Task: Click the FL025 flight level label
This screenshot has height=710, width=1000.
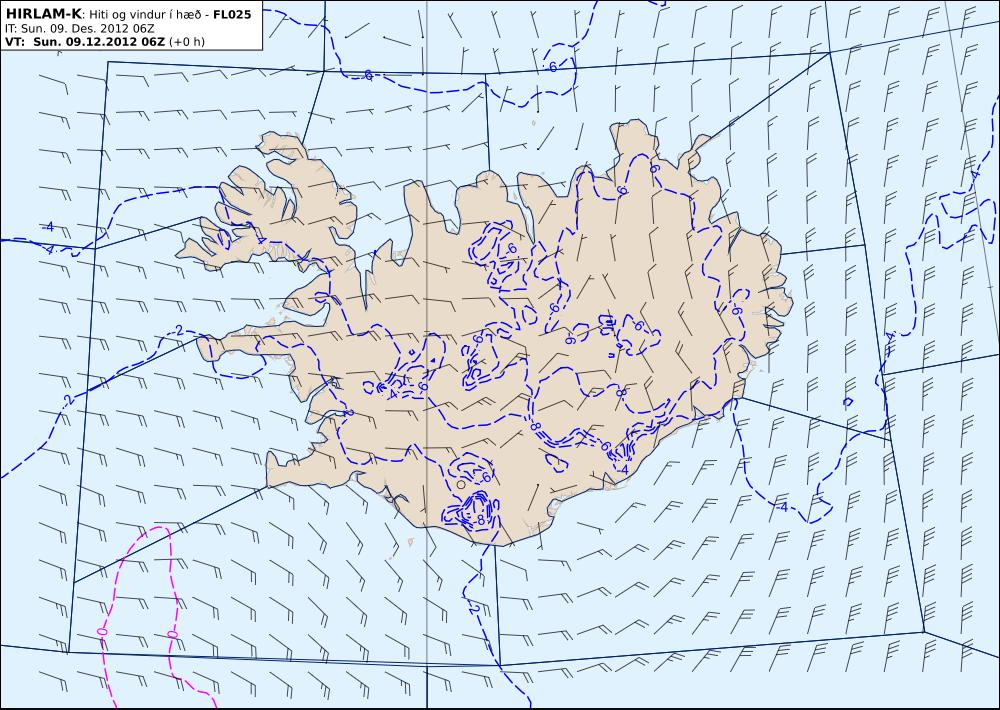Action: tap(232, 15)
